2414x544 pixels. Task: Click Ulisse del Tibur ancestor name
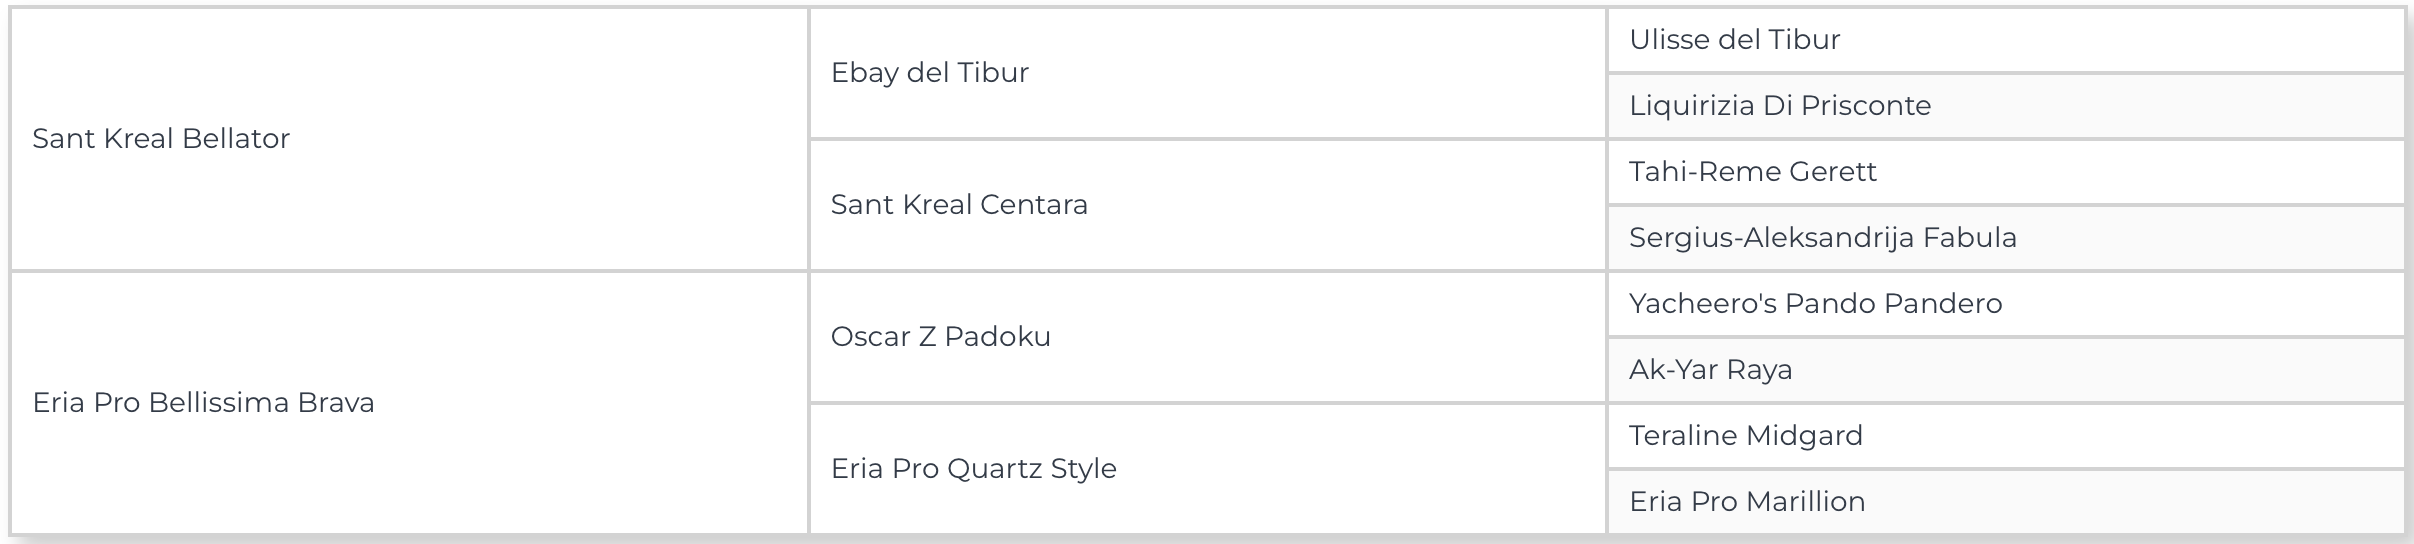point(1734,39)
